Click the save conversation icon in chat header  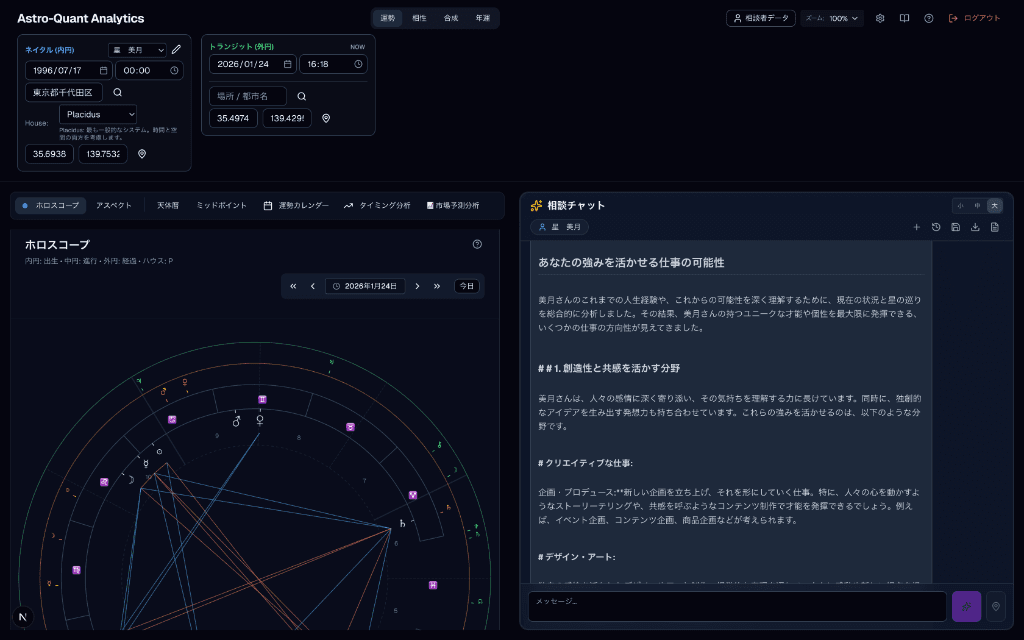tap(956, 227)
